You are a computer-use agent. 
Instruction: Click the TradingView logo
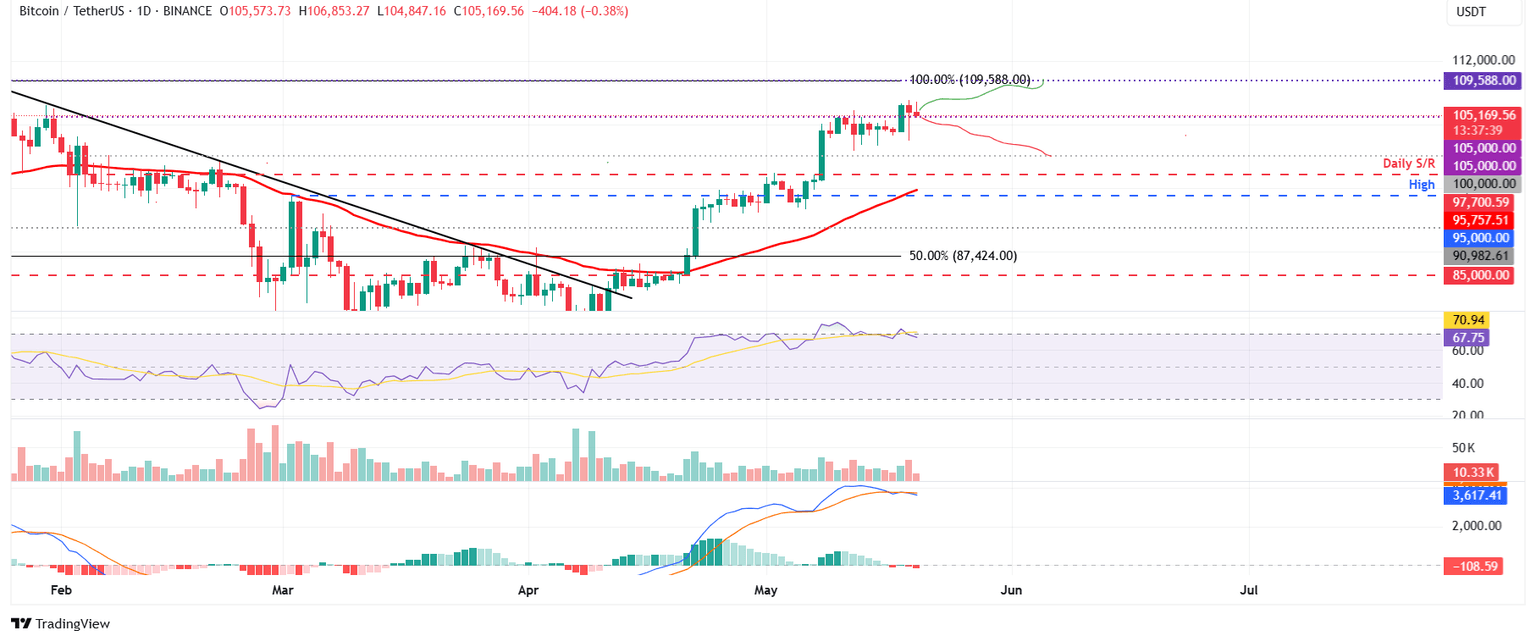pos(60,624)
